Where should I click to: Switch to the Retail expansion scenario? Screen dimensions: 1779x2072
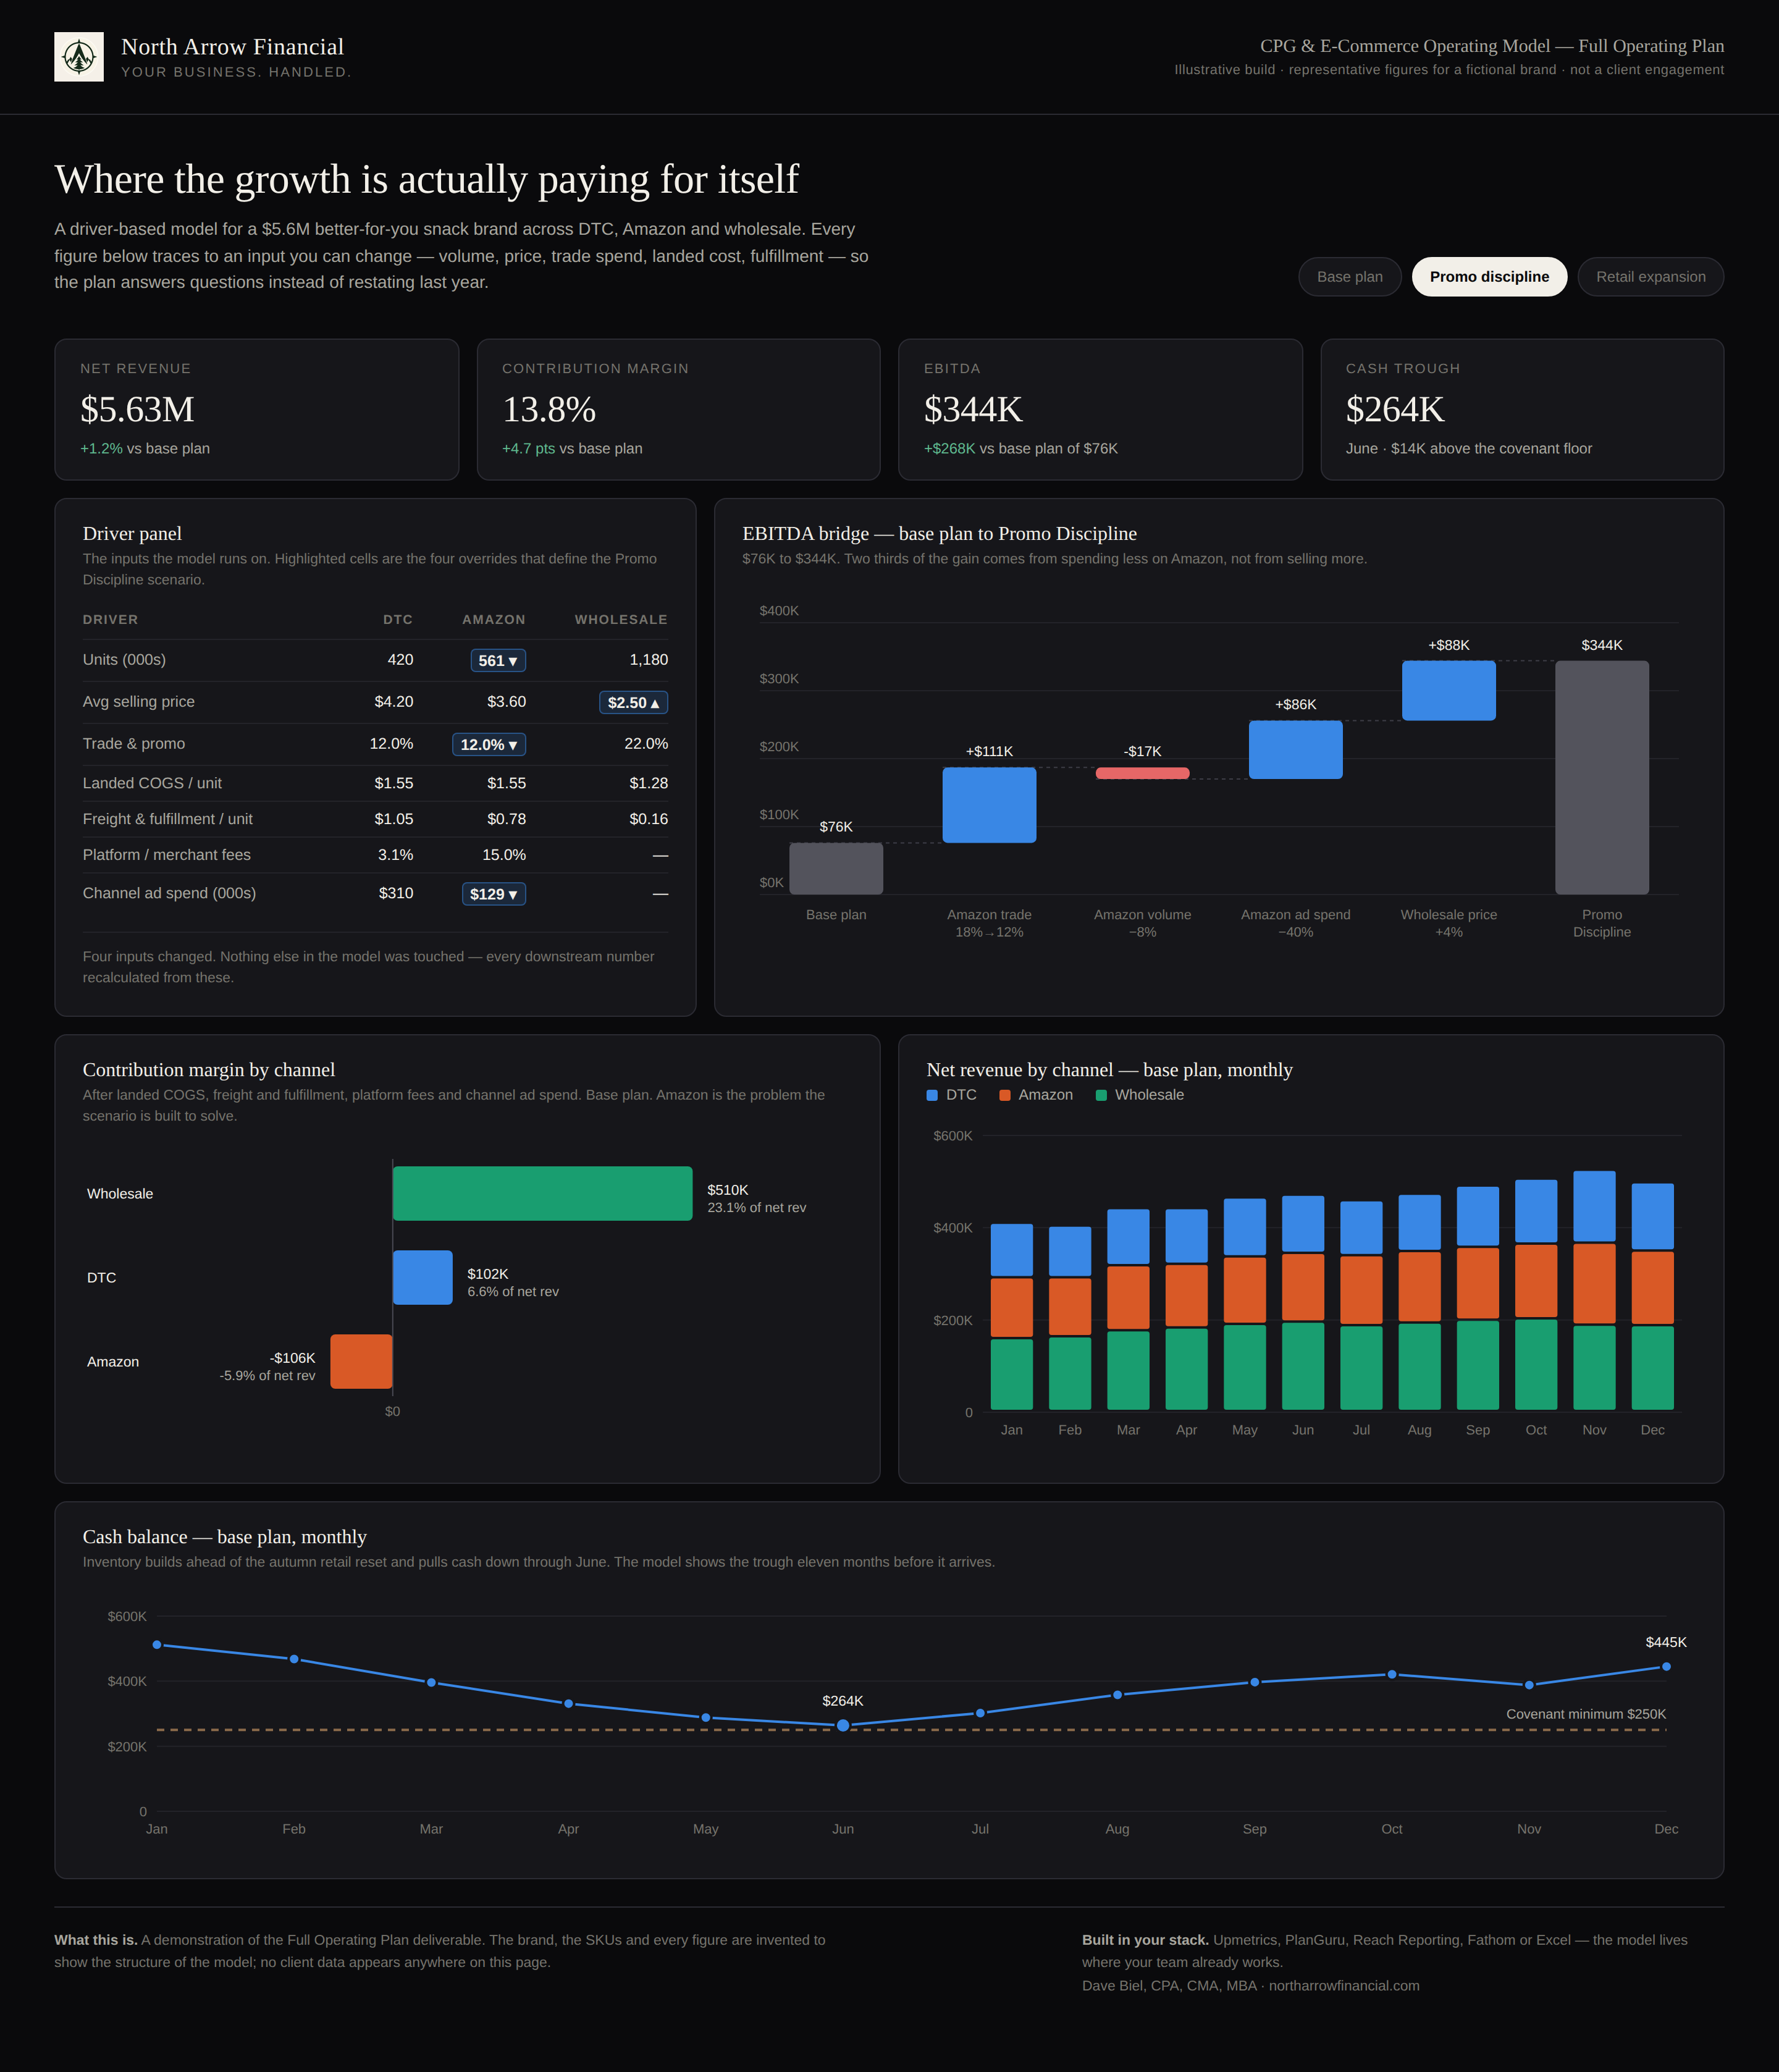click(1650, 277)
